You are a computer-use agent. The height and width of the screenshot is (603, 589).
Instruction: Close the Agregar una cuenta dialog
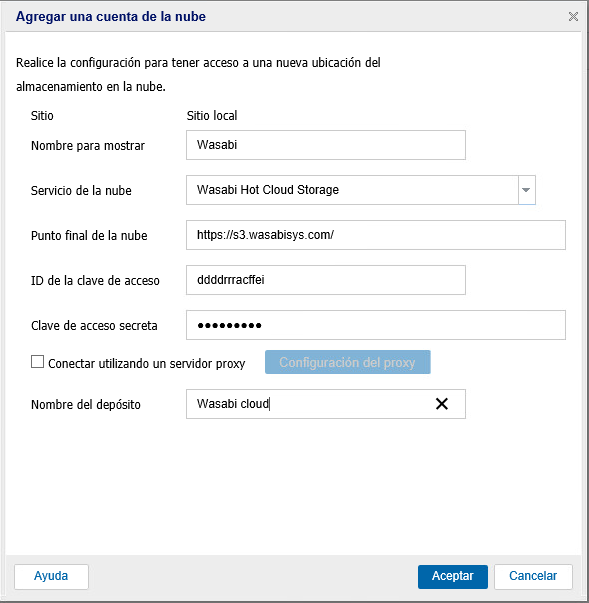(573, 17)
